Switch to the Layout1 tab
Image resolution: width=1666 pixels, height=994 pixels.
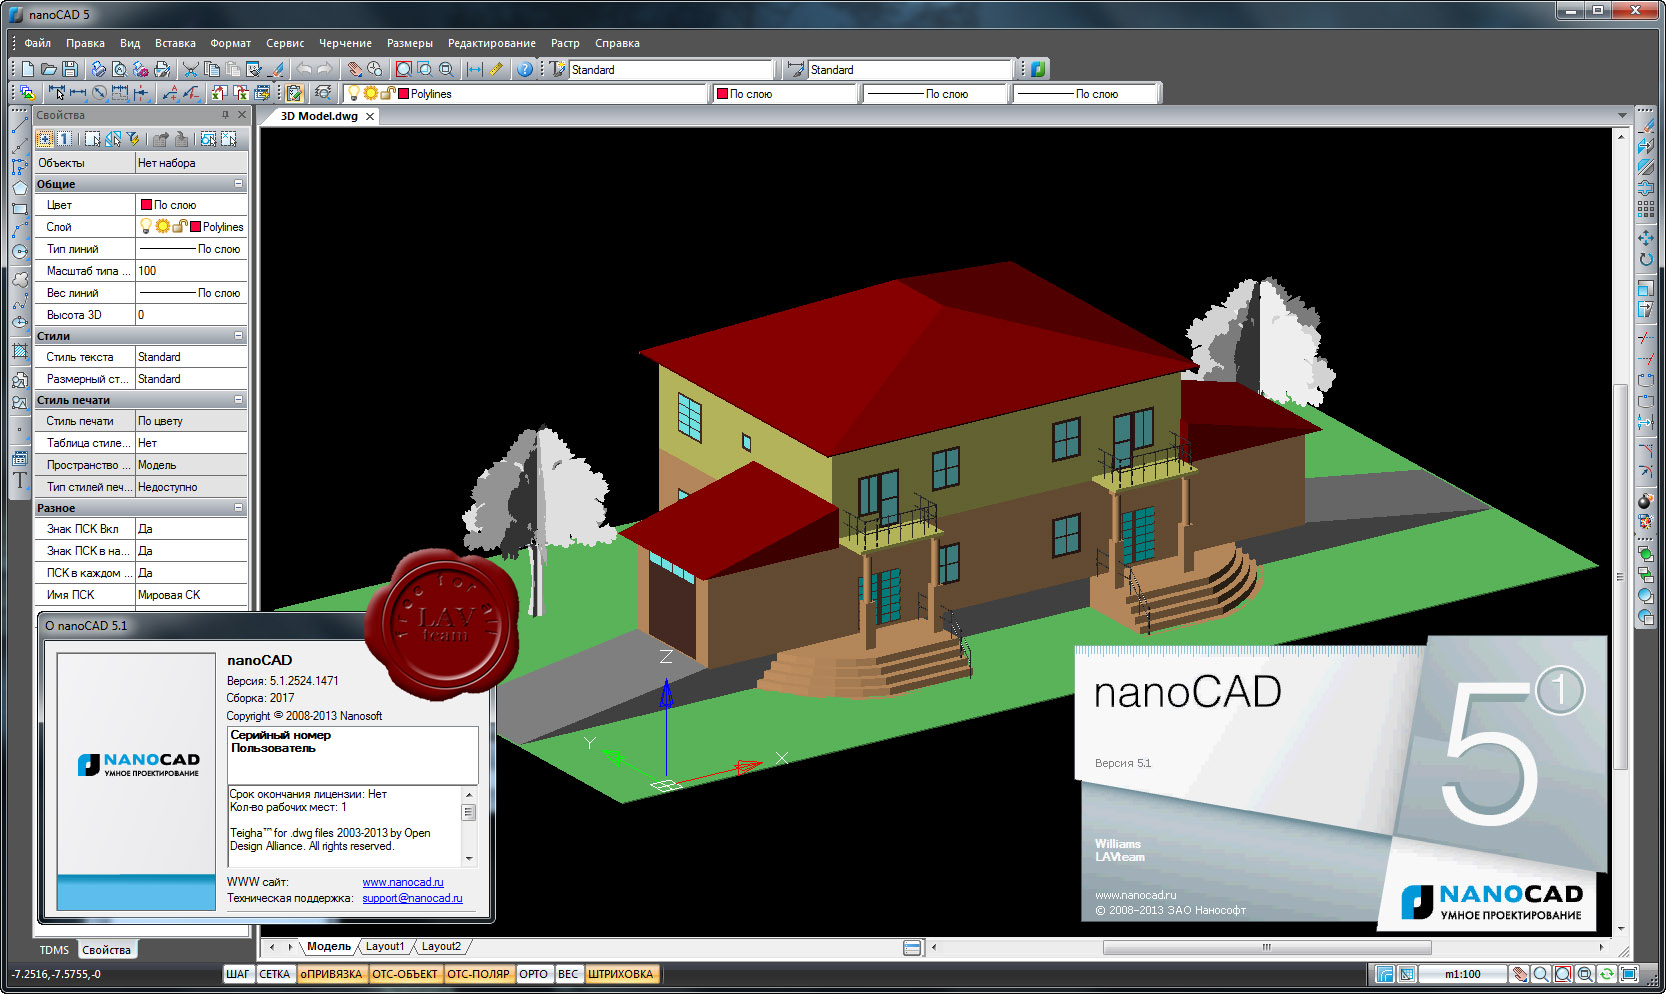(385, 946)
